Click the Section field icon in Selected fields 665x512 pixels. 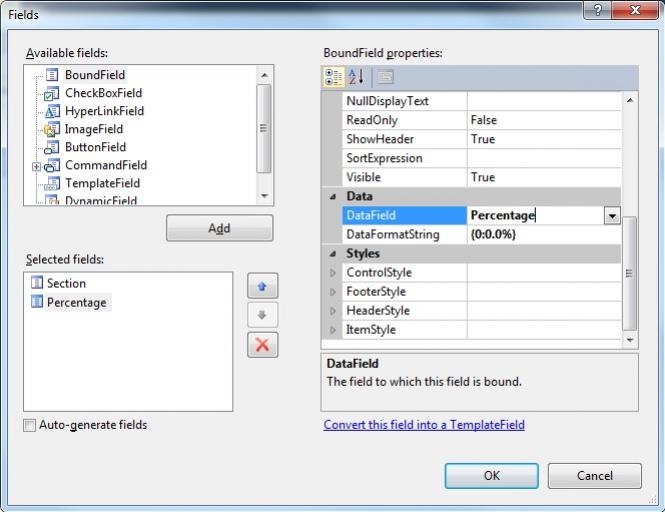[37, 282]
